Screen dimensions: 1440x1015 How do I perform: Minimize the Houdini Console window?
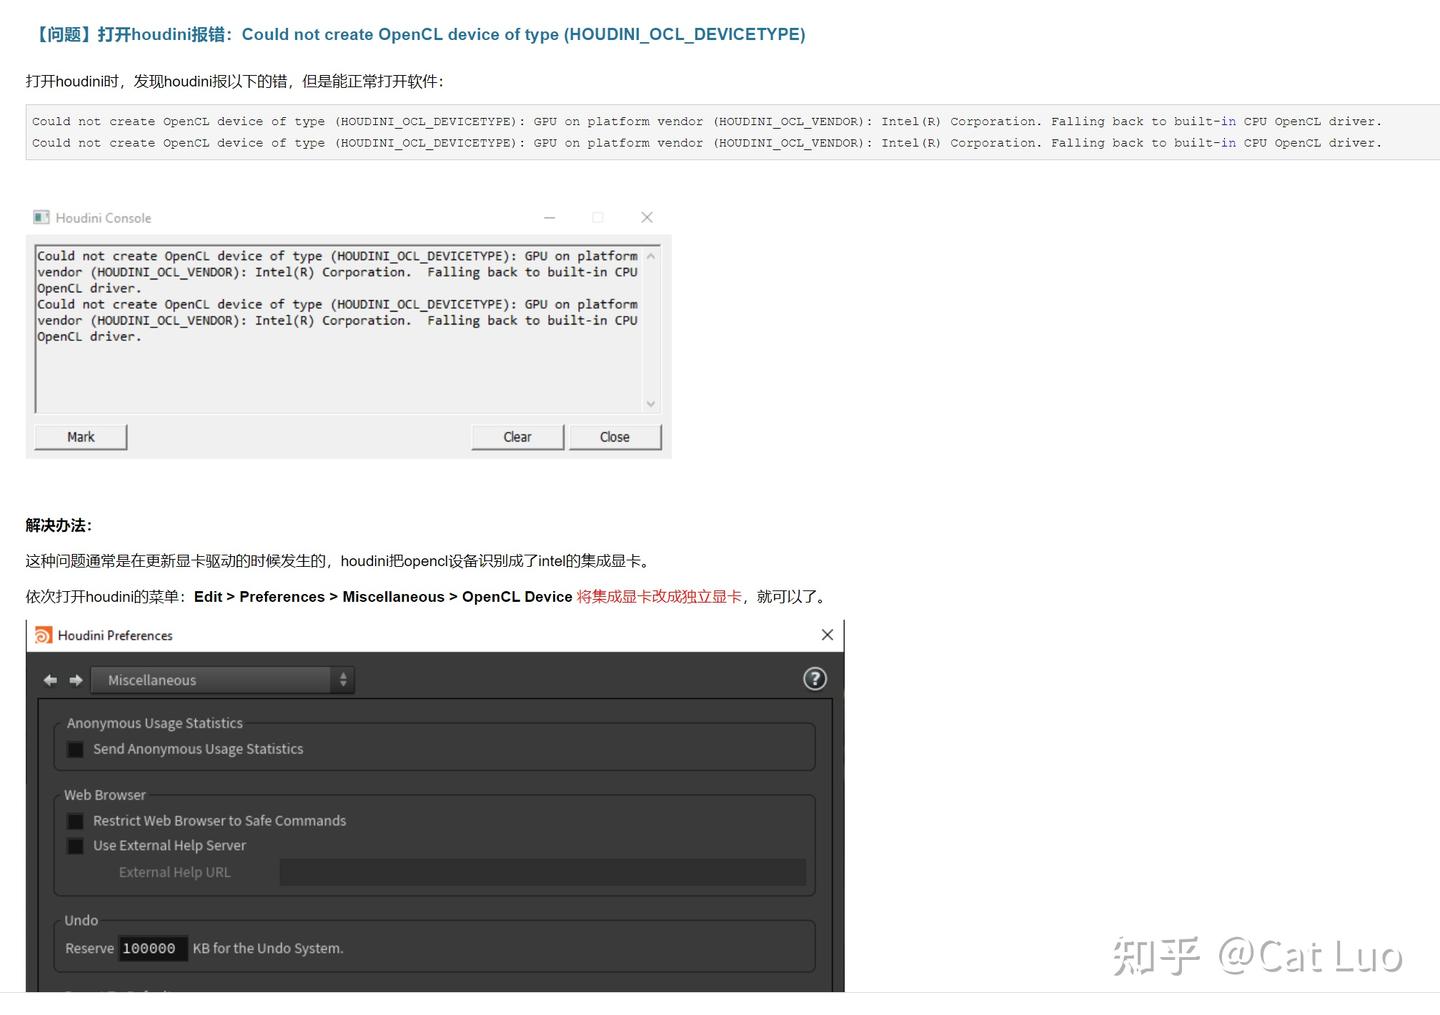point(549,217)
